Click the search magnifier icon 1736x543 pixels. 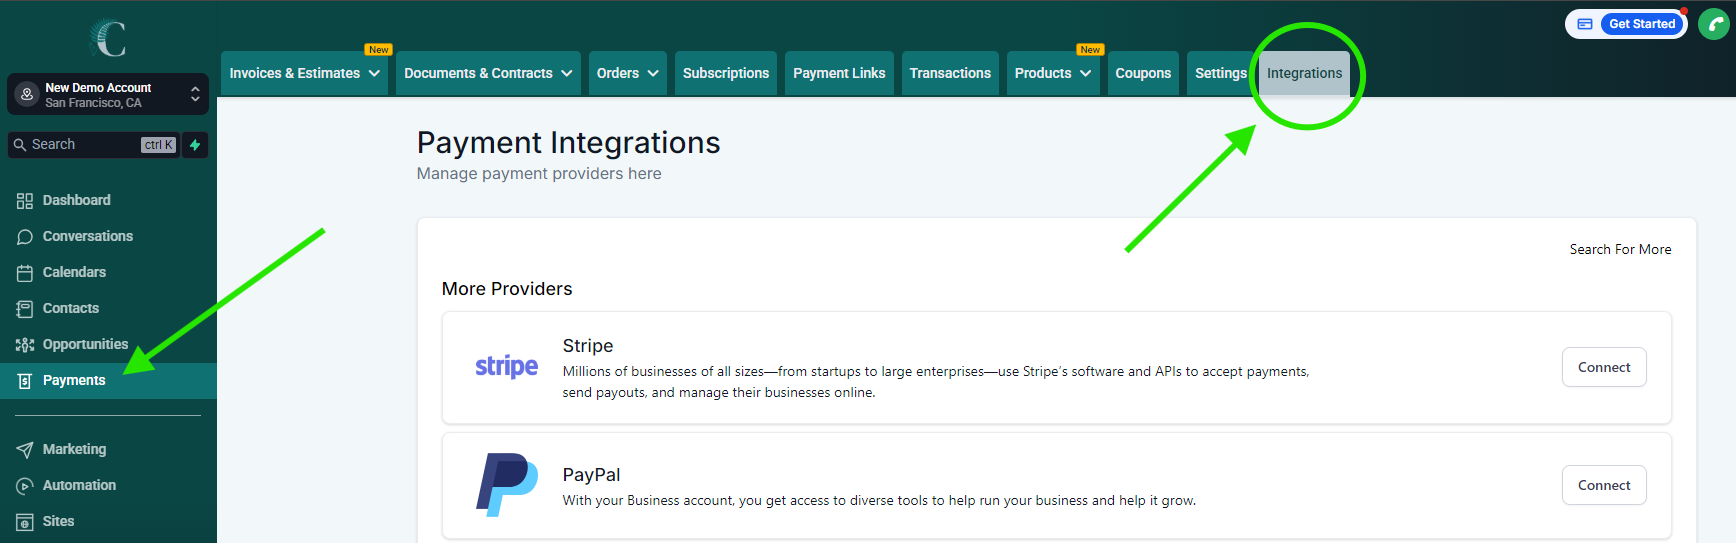(x=20, y=145)
